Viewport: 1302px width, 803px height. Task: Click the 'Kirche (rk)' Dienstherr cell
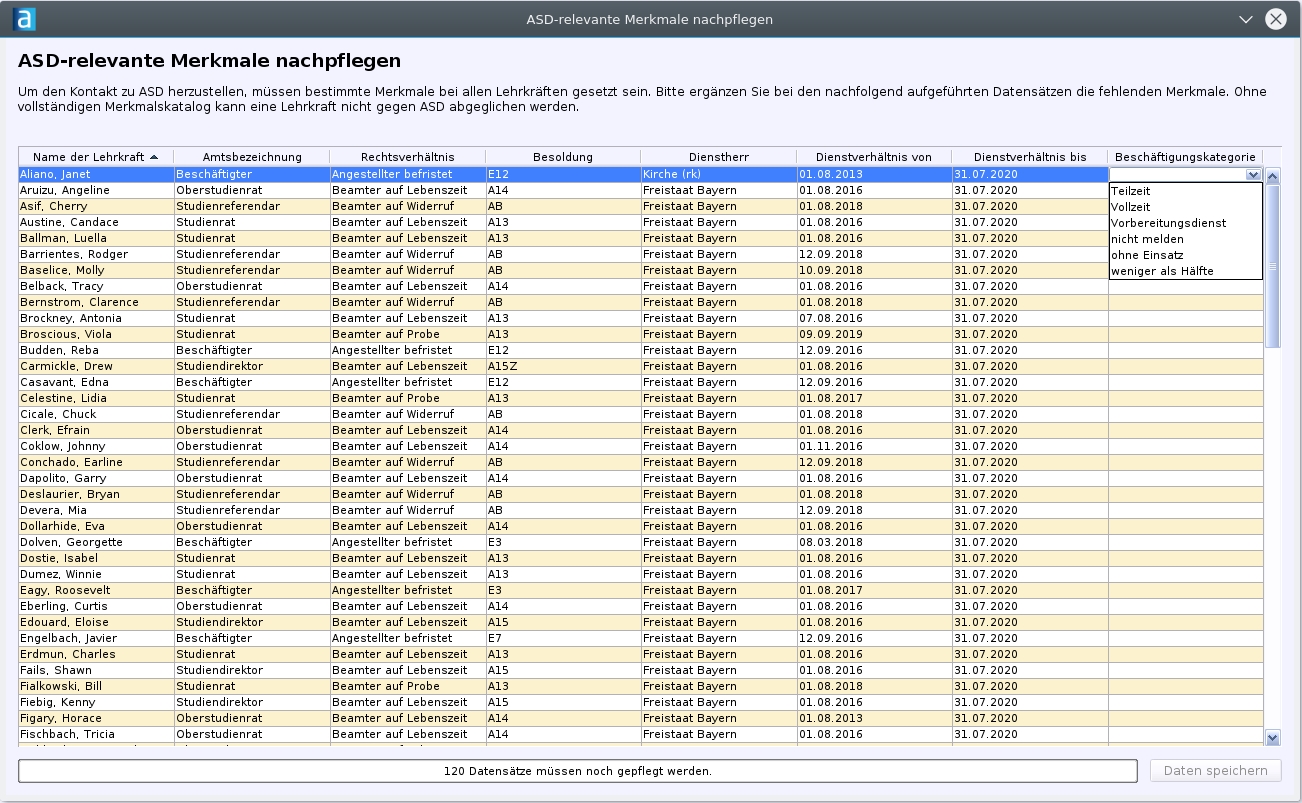point(719,174)
